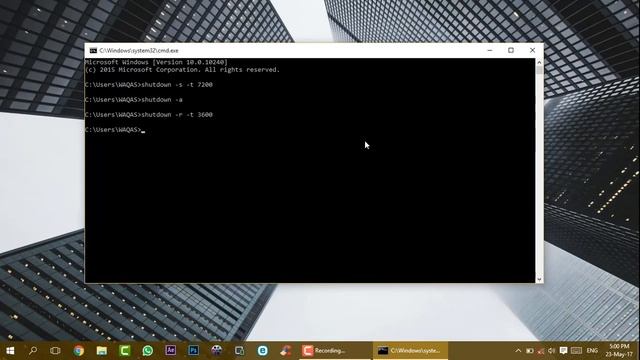Open the touch keyboard tray icon
Screen dimensions: 640x360
coord(576,351)
